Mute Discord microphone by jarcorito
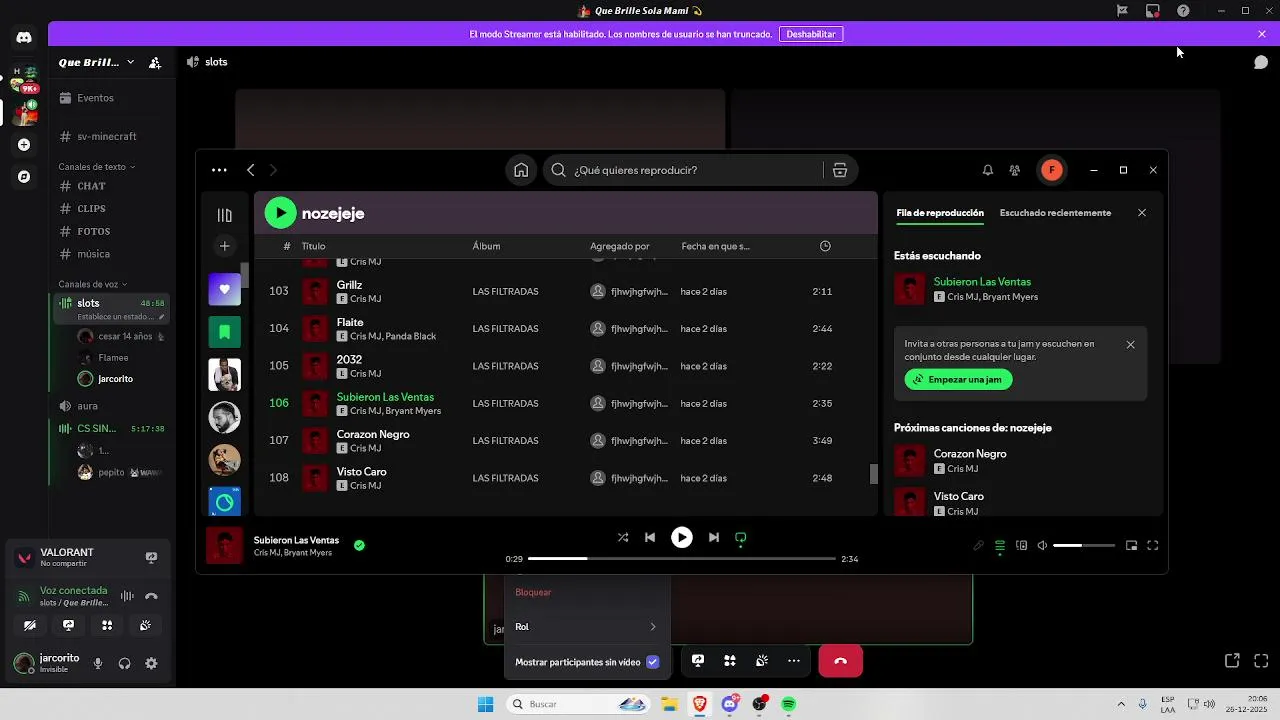The width and height of the screenshot is (1280, 720). (x=98, y=663)
